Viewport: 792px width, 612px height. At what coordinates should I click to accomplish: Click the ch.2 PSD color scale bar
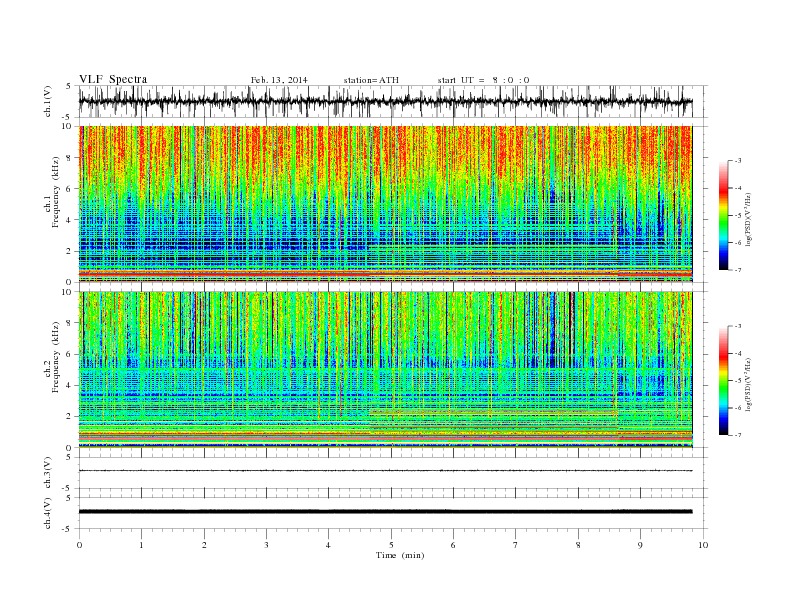pyautogui.click(x=723, y=380)
